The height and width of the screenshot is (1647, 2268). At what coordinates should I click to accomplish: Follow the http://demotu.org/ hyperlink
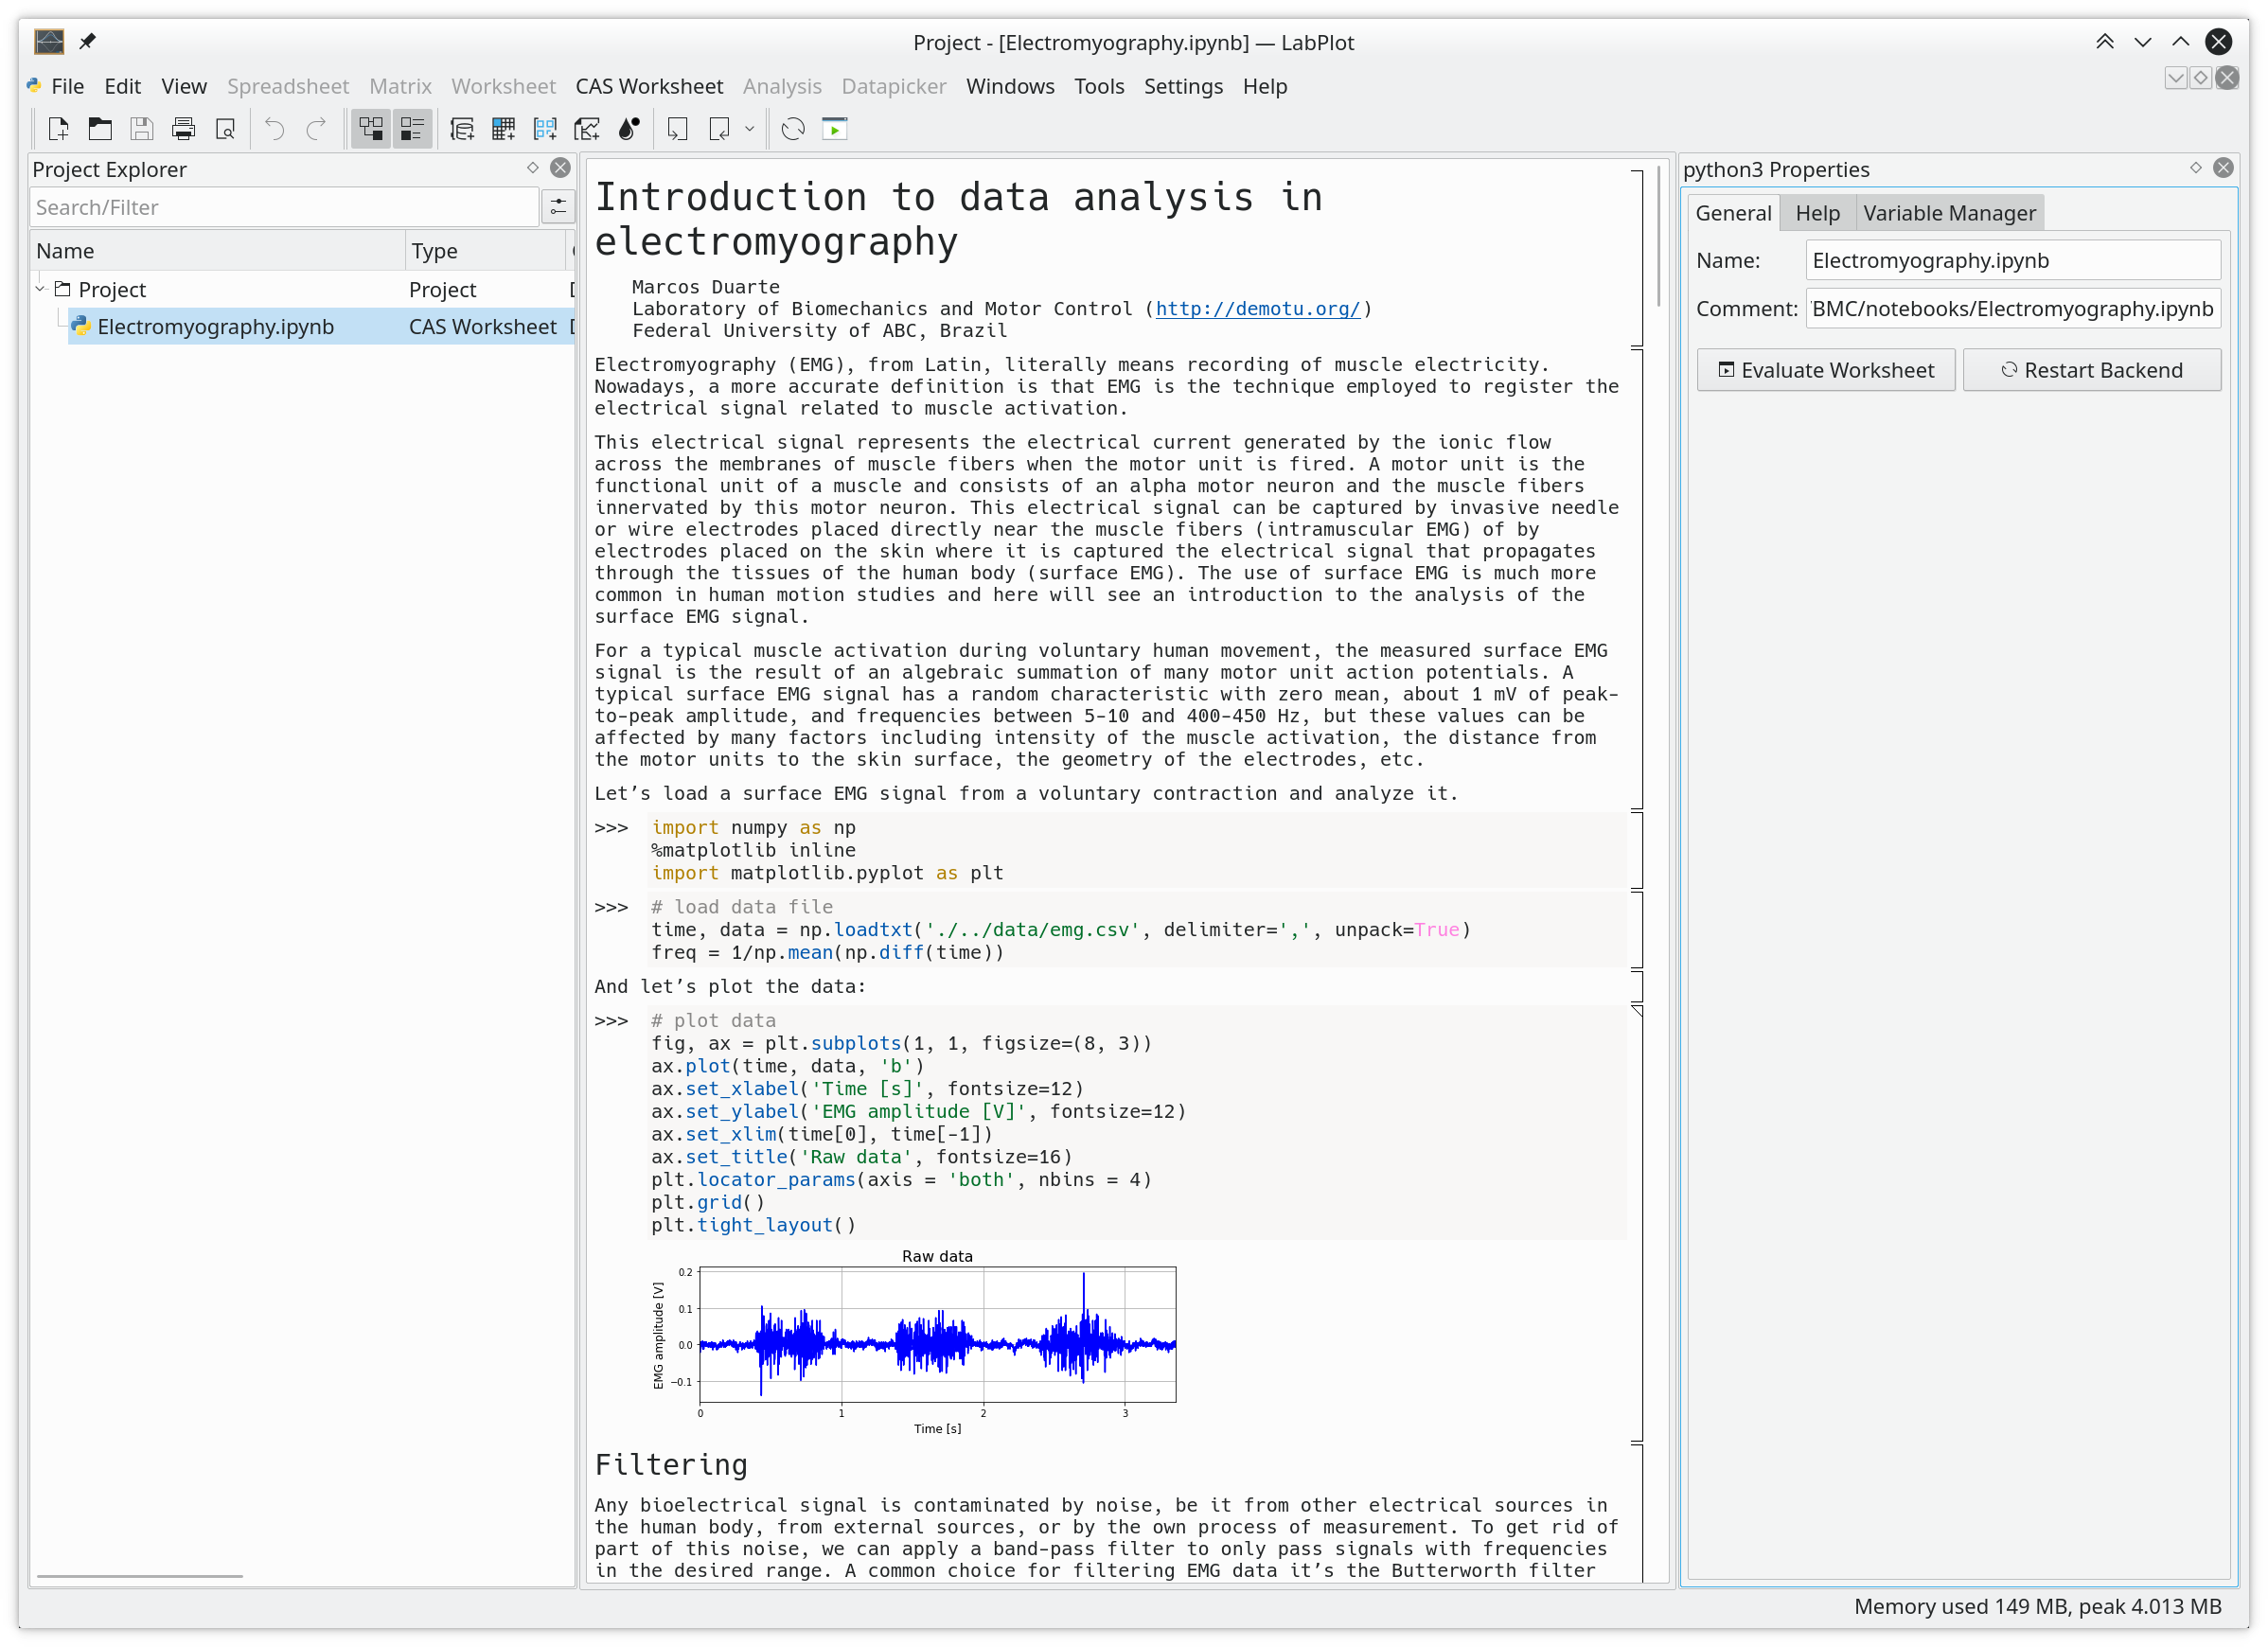[1258, 308]
